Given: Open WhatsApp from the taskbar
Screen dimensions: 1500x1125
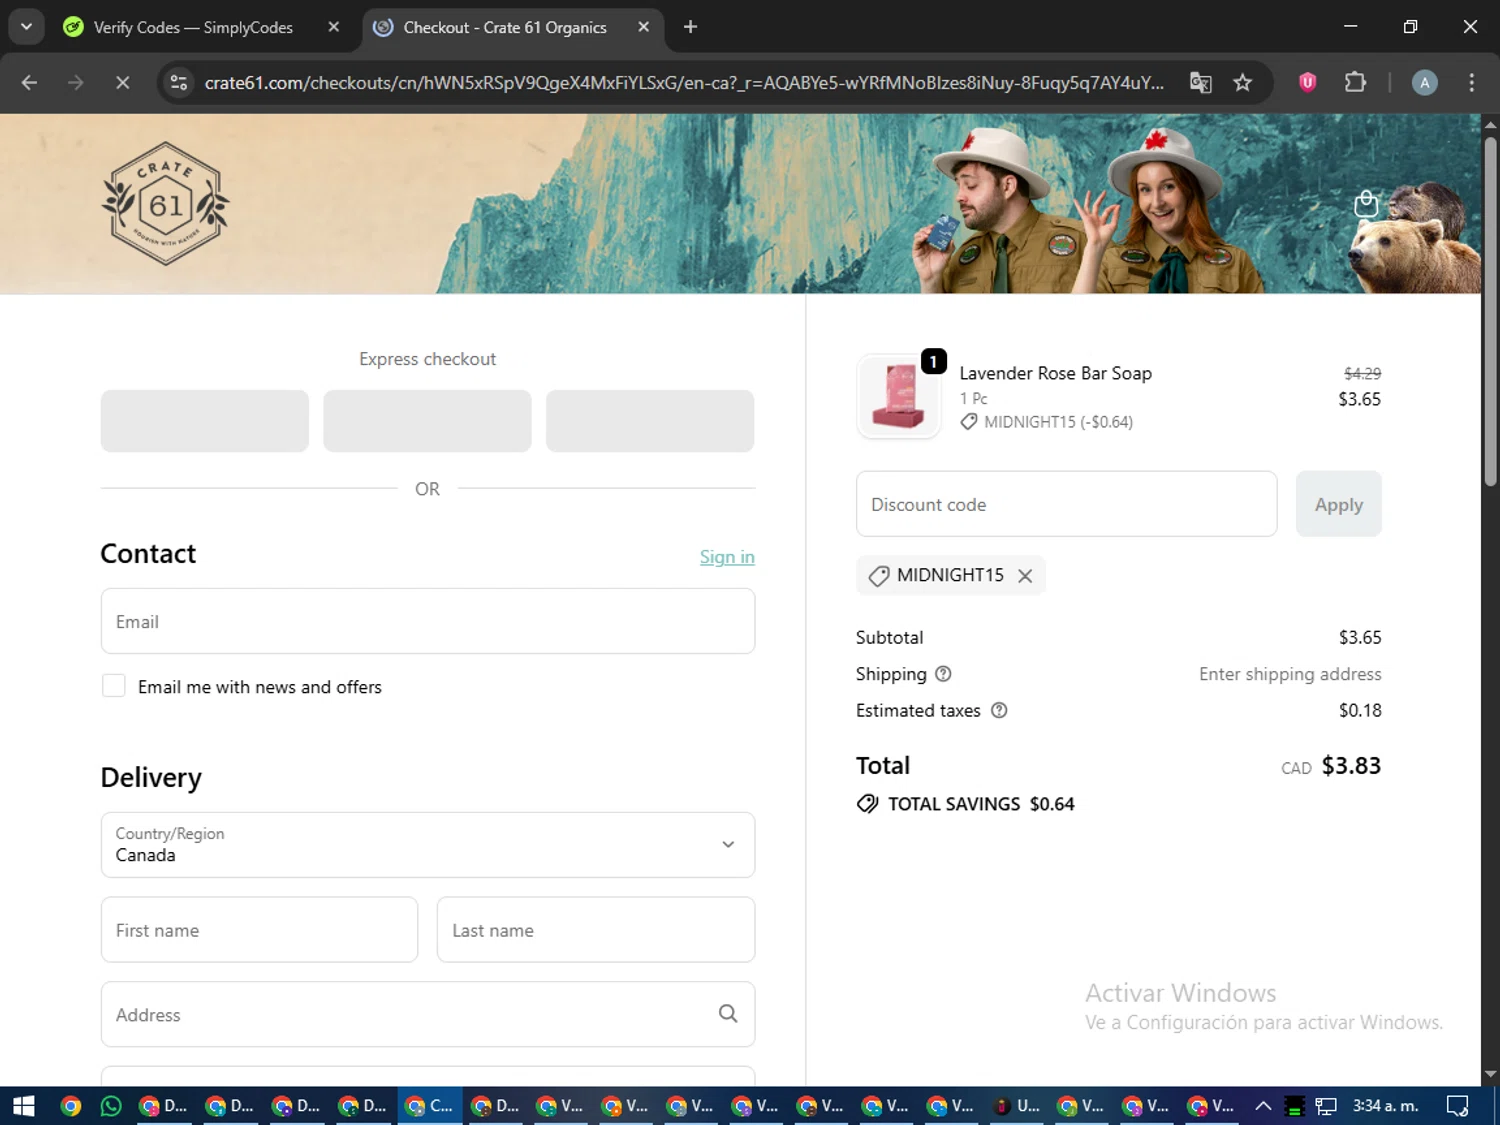Looking at the screenshot, I should coord(111,1106).
